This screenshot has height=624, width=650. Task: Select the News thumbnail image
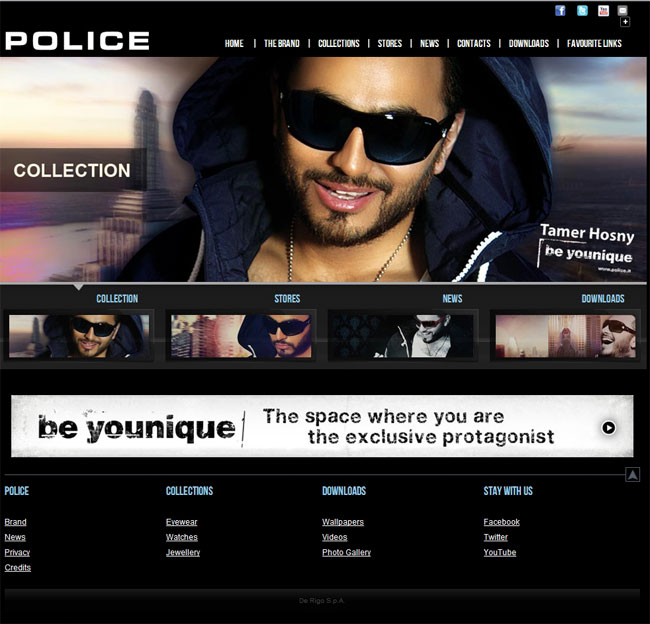(x=402, y=336)
